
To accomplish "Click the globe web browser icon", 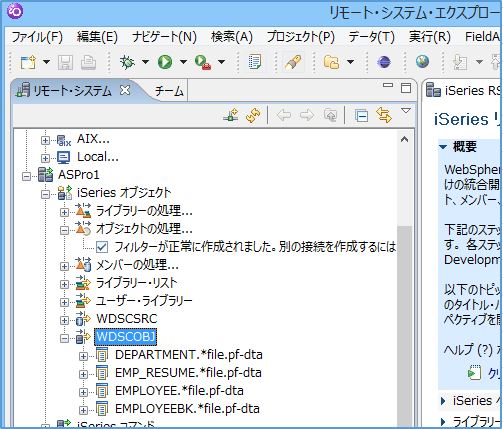I will click(x=422, y=61).
